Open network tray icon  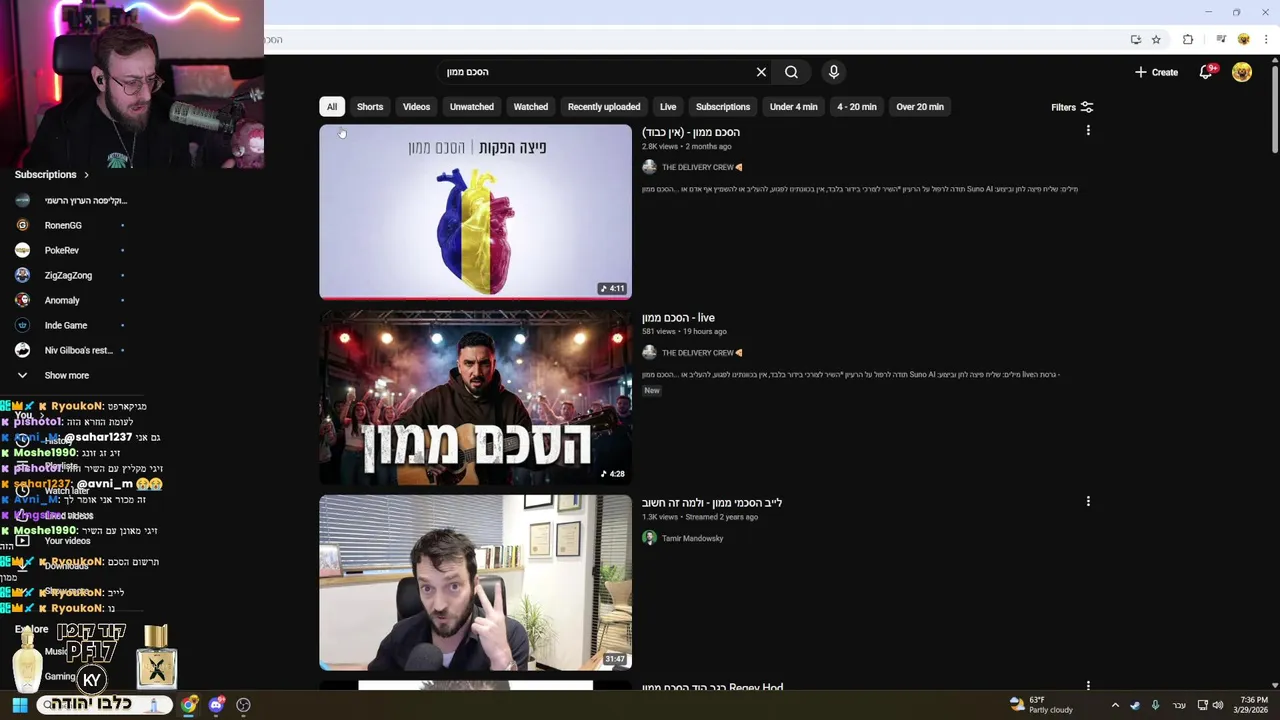tap(1203, 705)
